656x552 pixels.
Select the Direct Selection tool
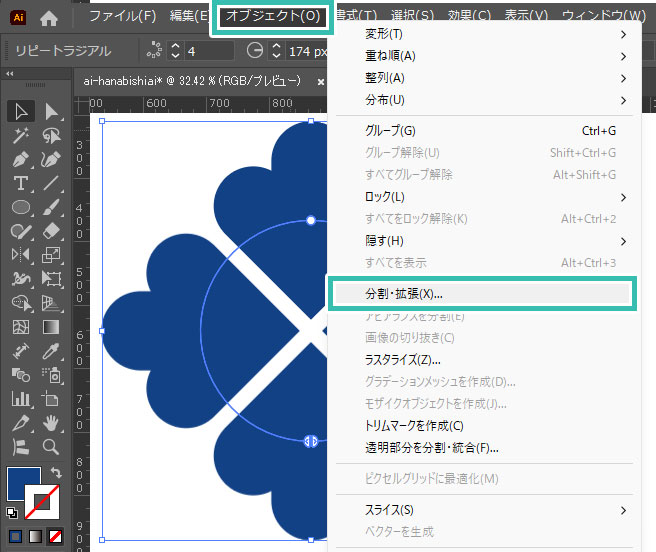click(51, 112)
